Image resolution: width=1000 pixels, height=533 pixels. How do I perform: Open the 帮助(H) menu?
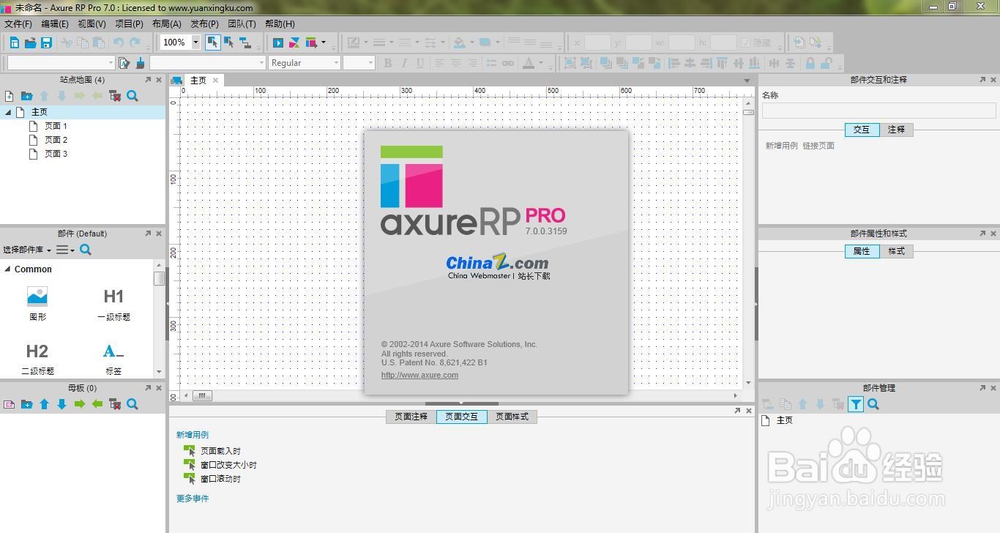[x=280, y=24]
